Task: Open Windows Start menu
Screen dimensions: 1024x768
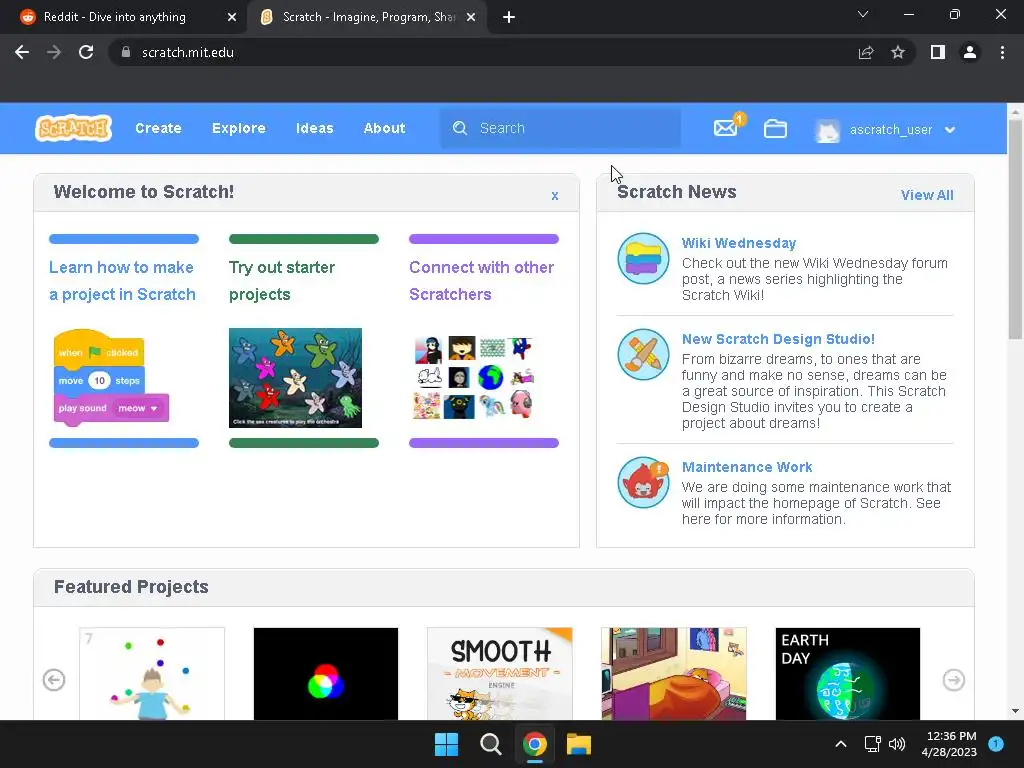Action: pyautogui.click(x=447, y=744)
